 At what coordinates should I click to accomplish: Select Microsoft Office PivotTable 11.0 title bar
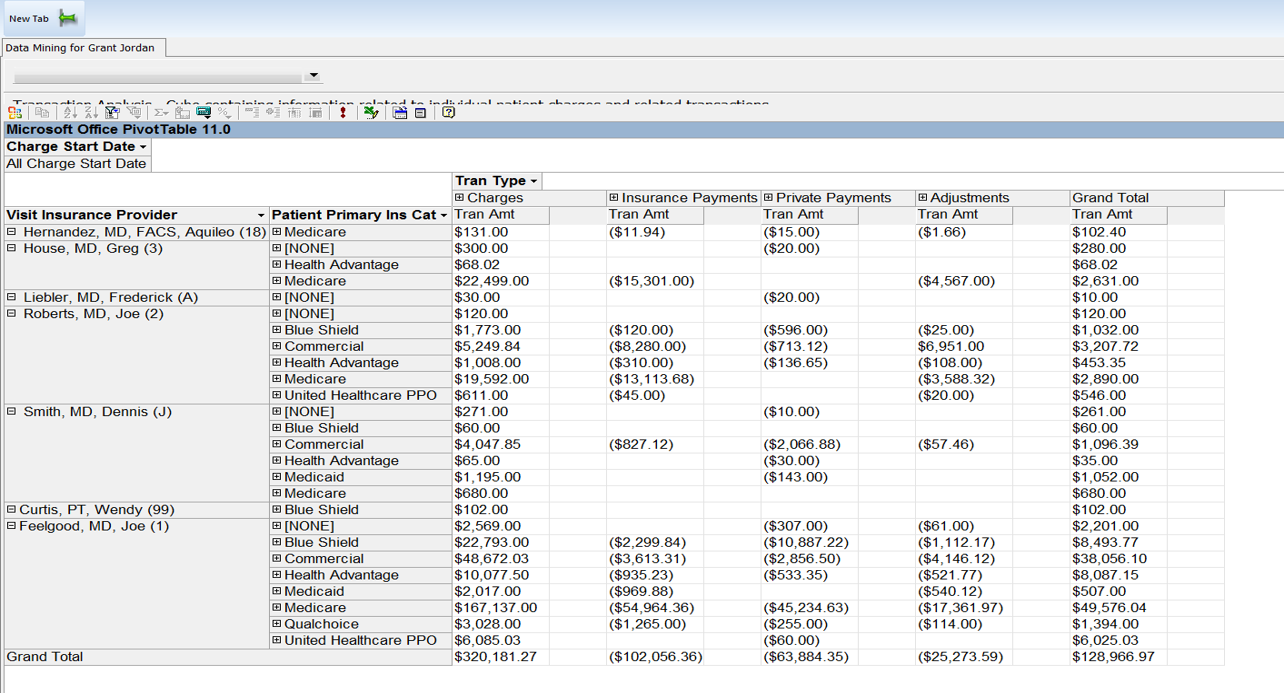[642, 130]
